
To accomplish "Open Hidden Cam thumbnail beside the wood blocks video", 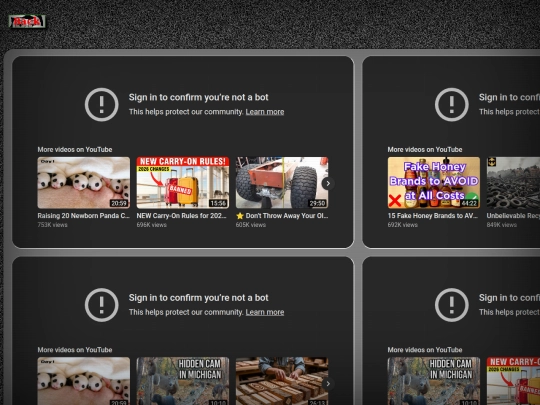I will 183,381.
